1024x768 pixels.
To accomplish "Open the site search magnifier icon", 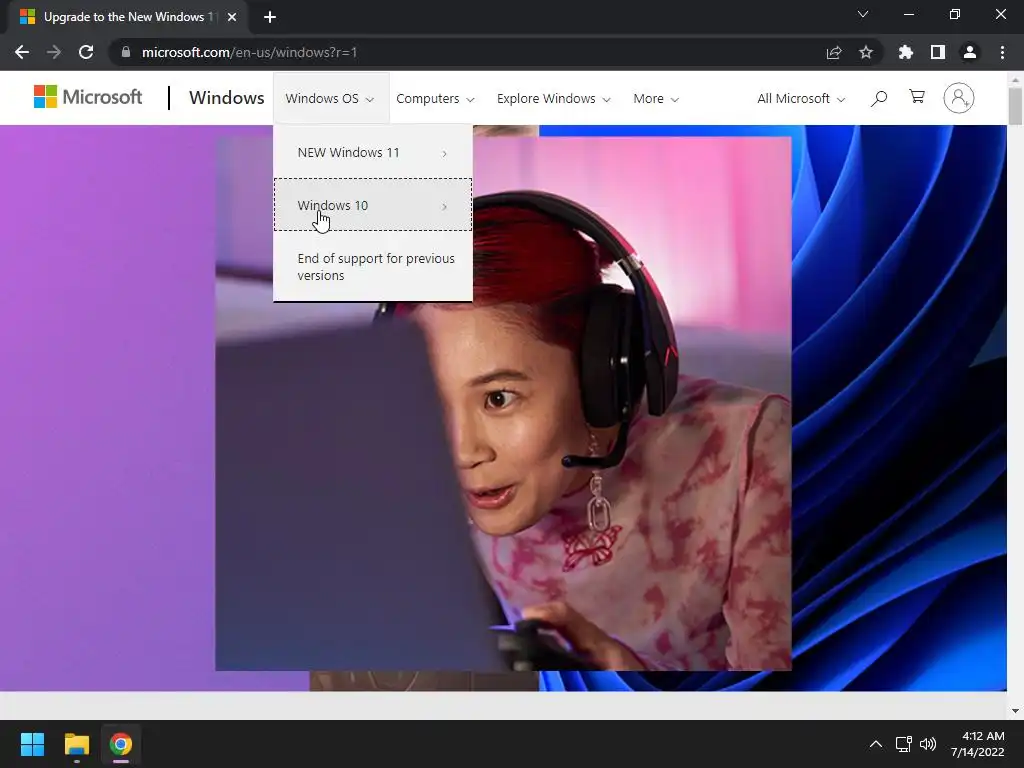I will [879, 99].
